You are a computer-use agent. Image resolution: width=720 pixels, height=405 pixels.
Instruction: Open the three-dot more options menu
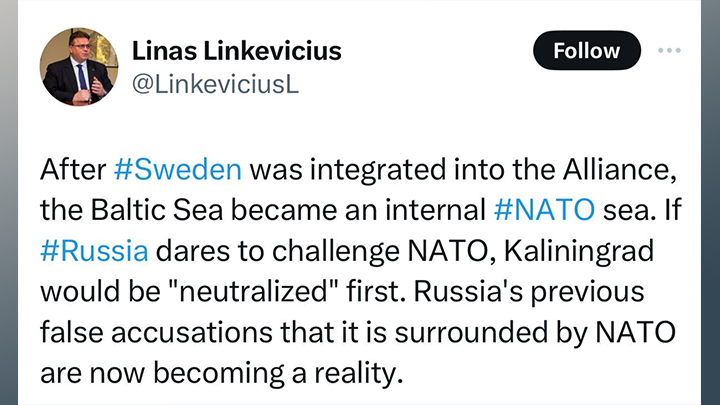click(668, 50)
